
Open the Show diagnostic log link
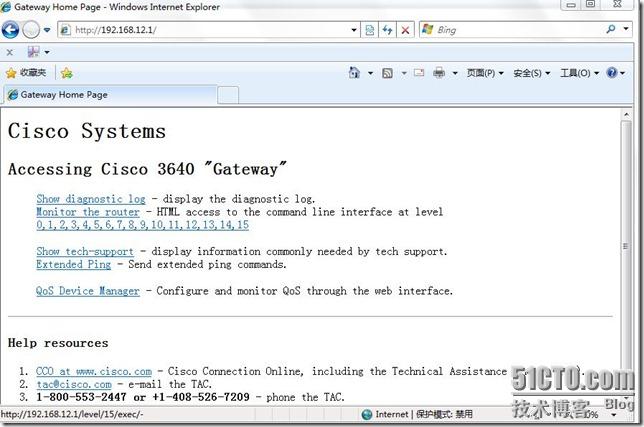coord(91,199)
